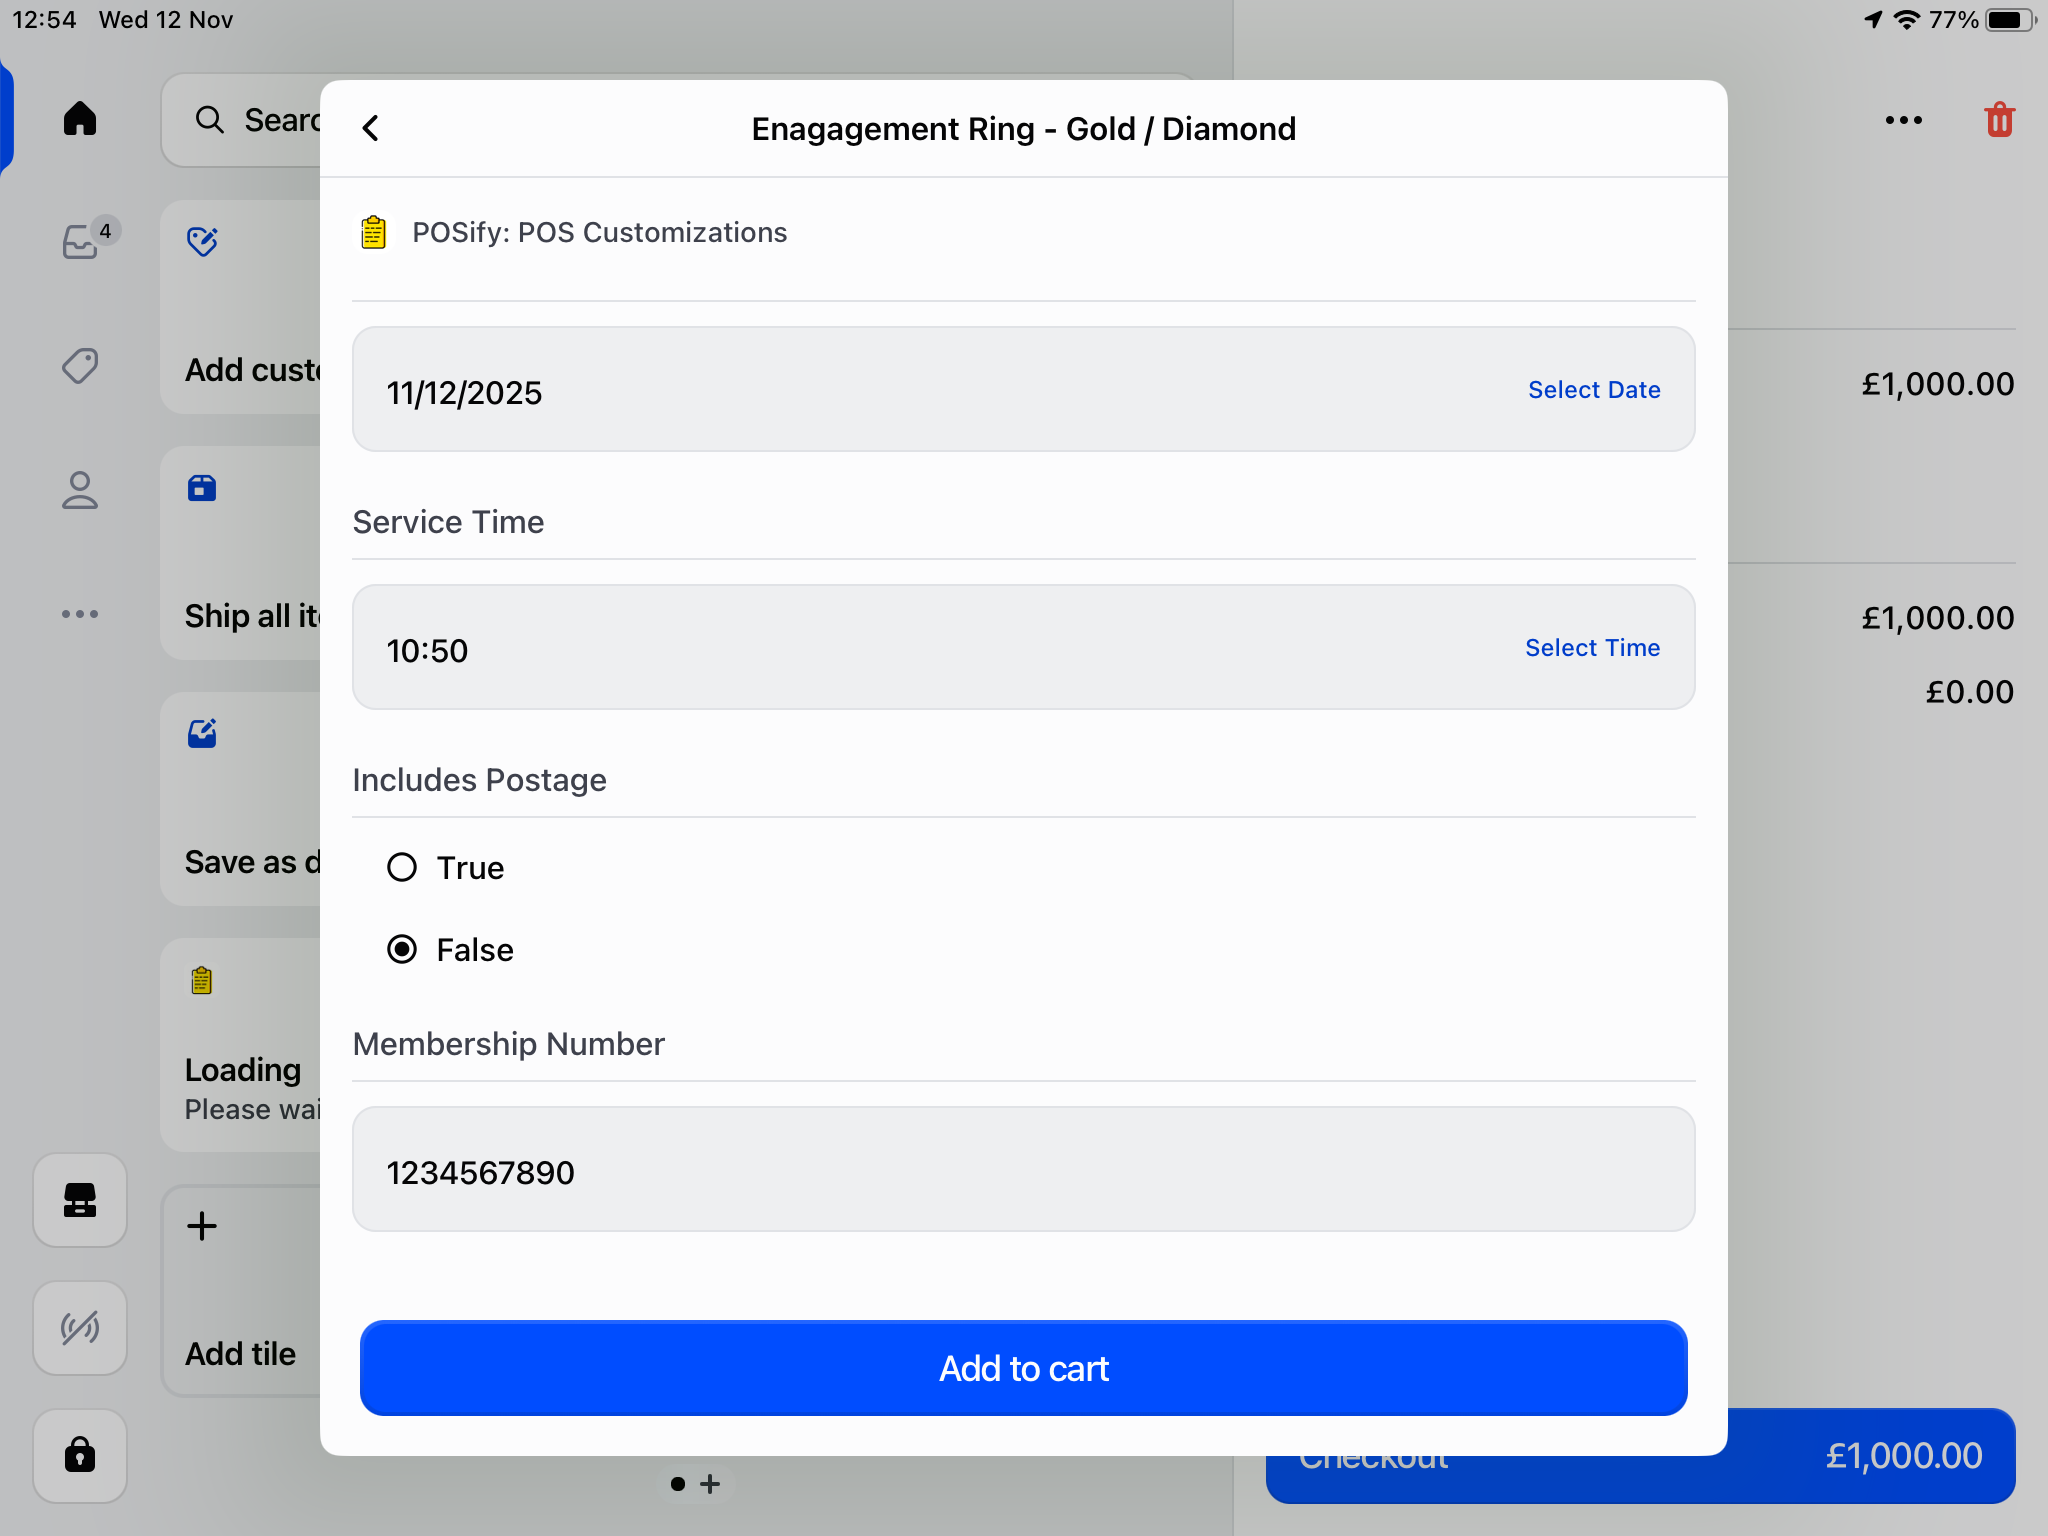Open Select Date picker

coord(1594,390)
